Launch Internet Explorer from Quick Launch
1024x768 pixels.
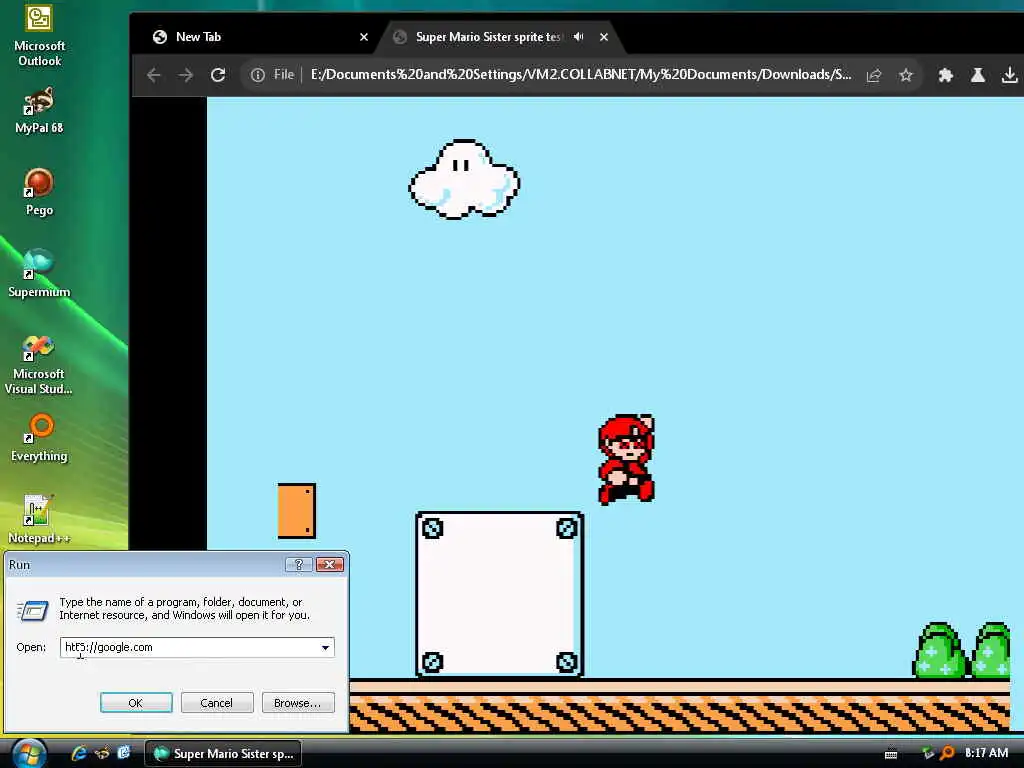[80, 753]
